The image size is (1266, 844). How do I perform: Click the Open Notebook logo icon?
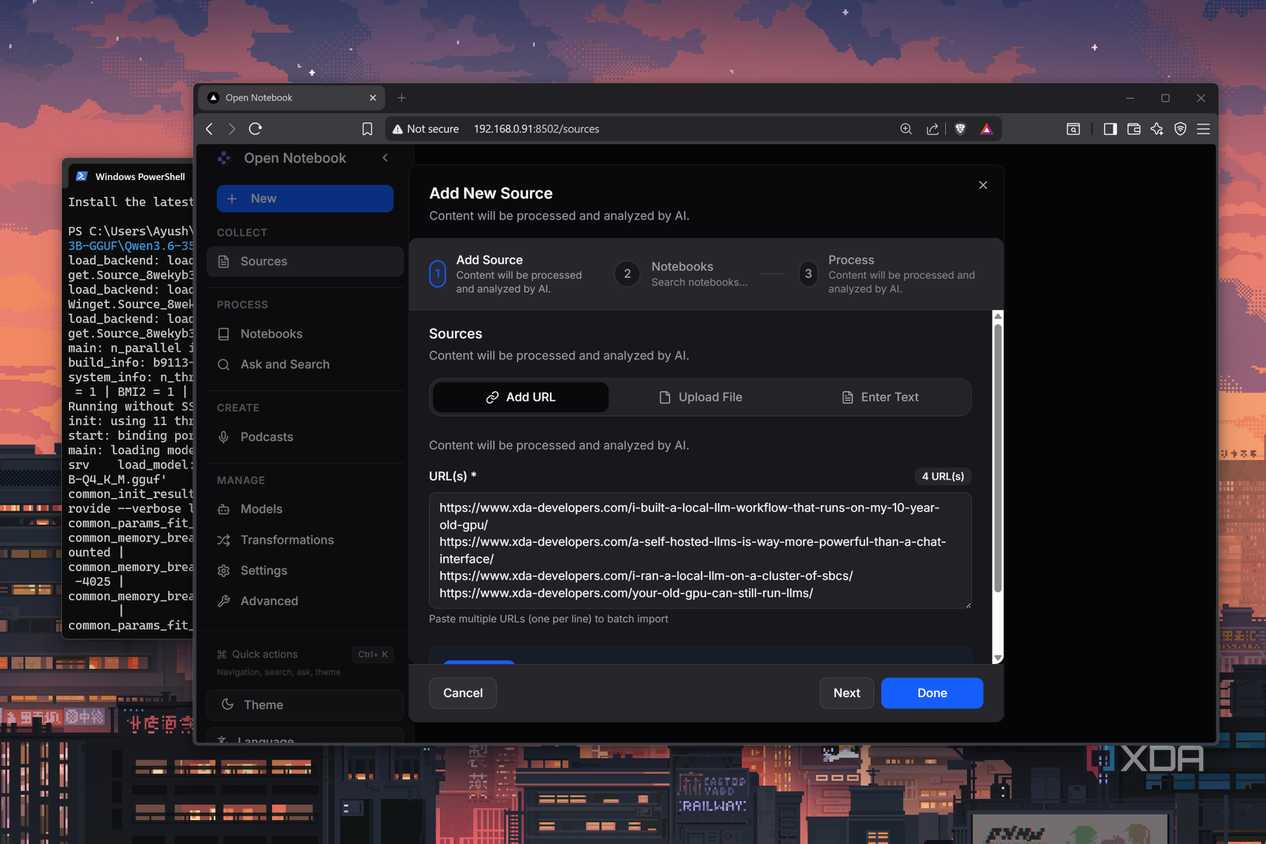[224, 158]
